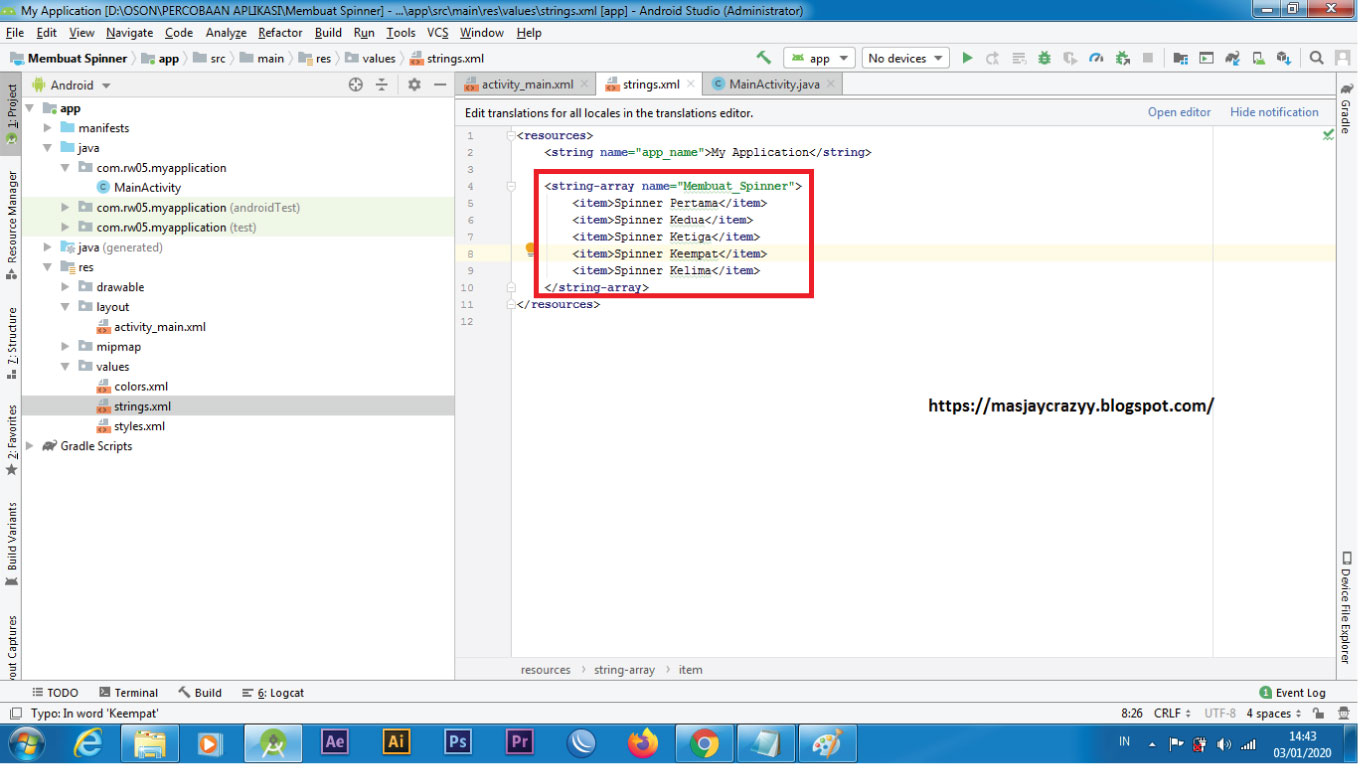The width and height of the screenshot is (1366, 768).
Task: Click the 'Open editor' translations link
Action: point(1179,112)
